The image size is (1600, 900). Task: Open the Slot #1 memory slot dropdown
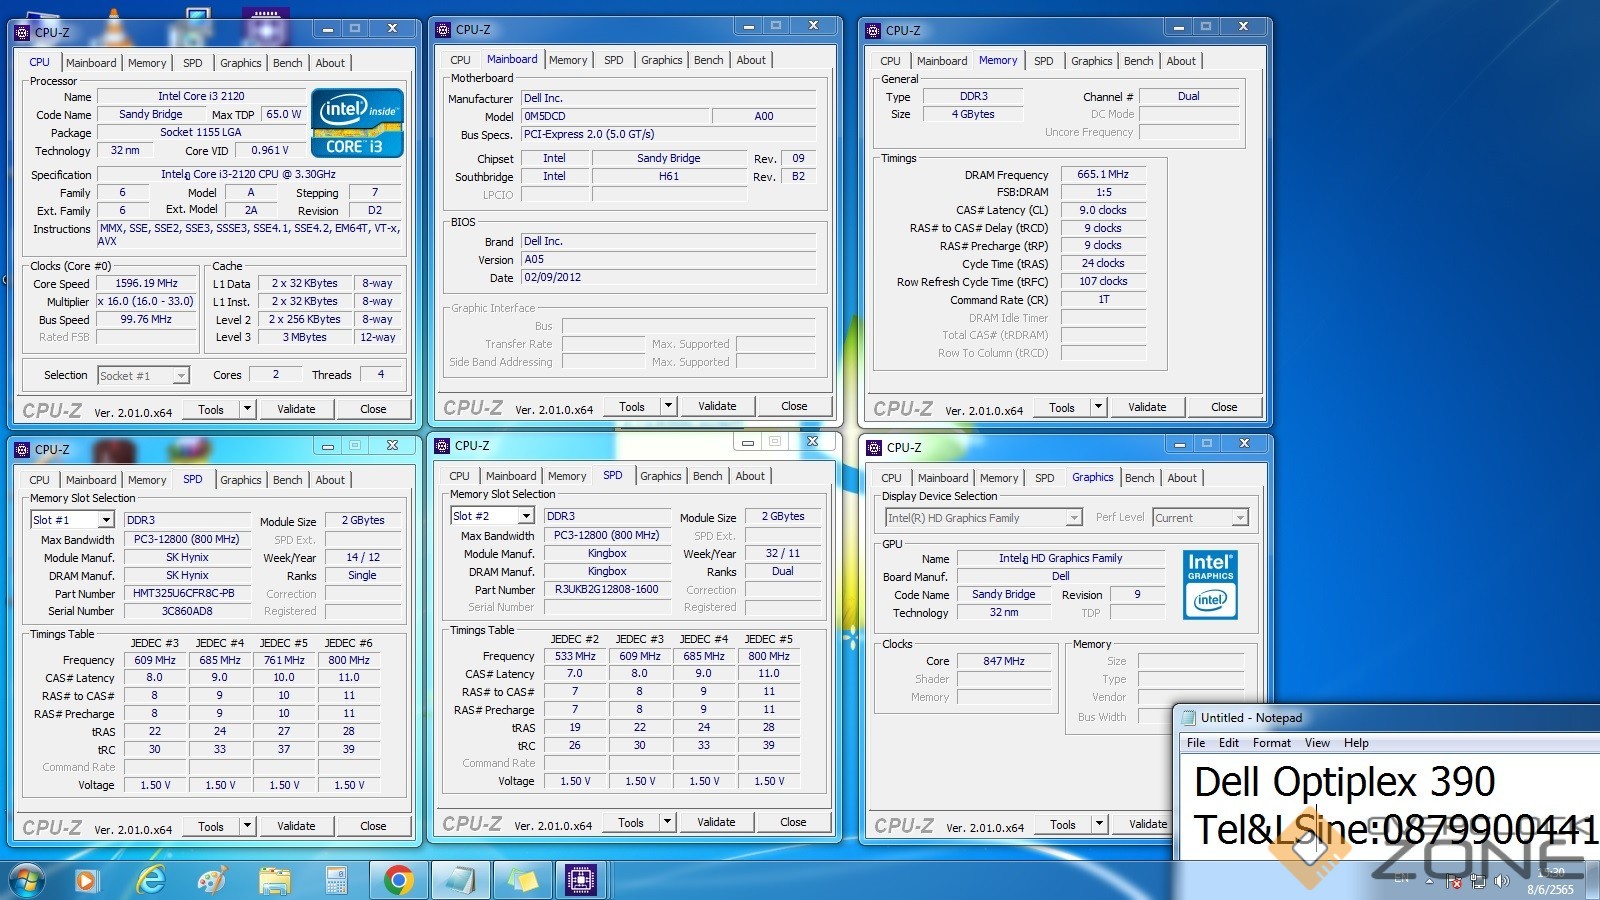(x=105, y=520)
